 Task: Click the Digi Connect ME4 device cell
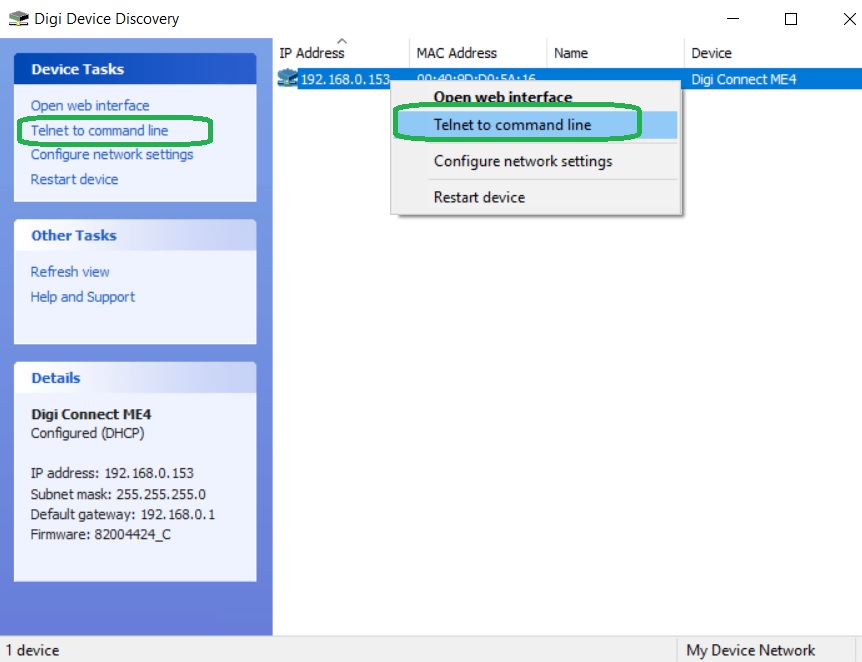pos(744,79)
